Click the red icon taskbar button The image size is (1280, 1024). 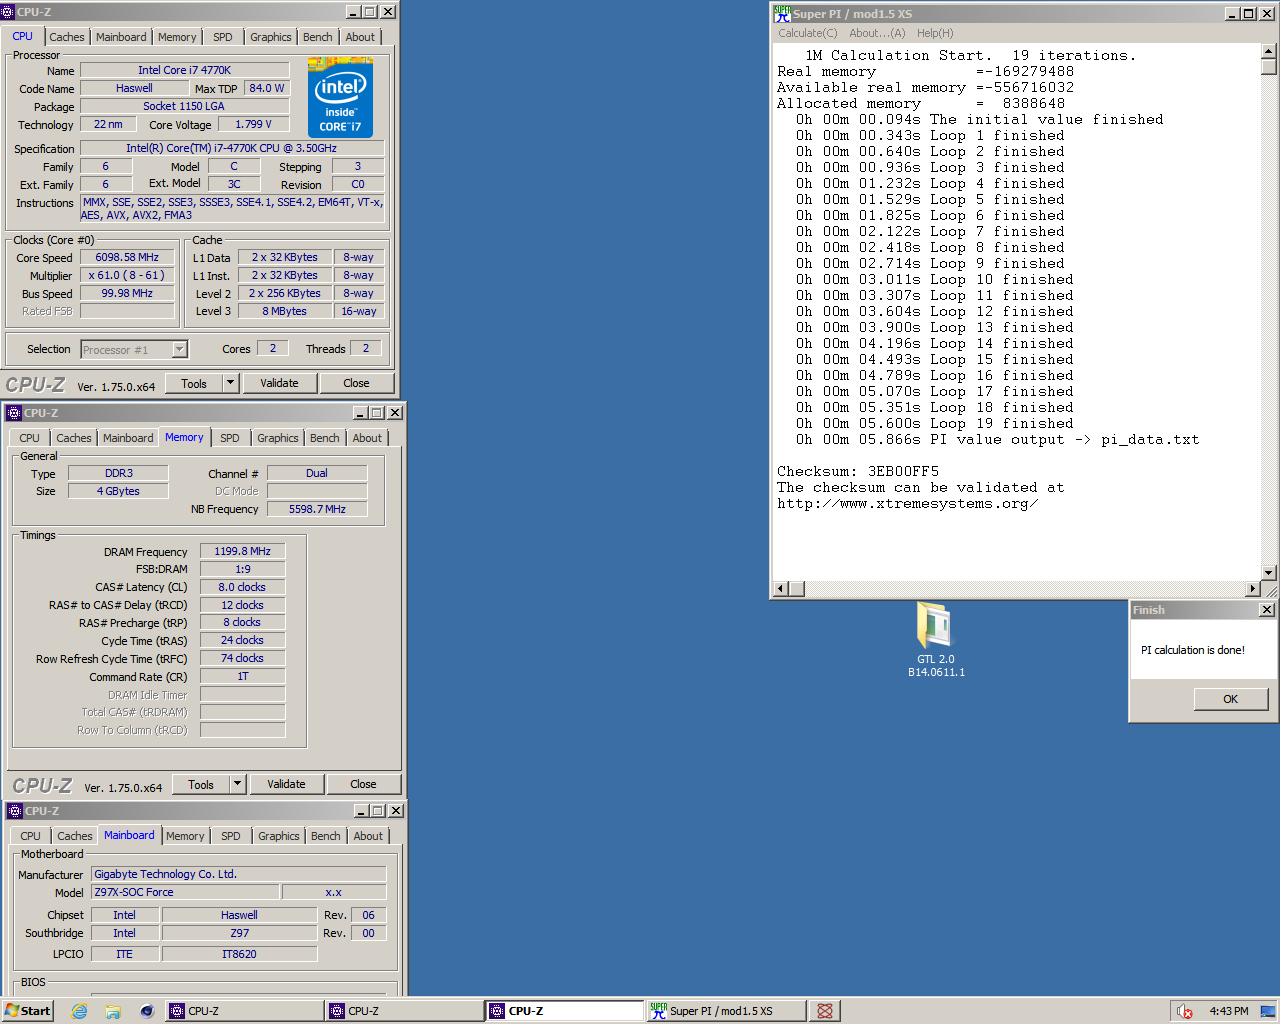tap(825, 1011)
